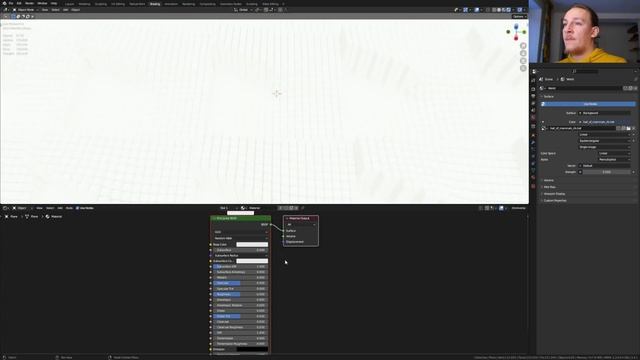The width and height of the screenshot is (640, 360).
Task: Select material preview shading icon
Action: tap(504, 10)
